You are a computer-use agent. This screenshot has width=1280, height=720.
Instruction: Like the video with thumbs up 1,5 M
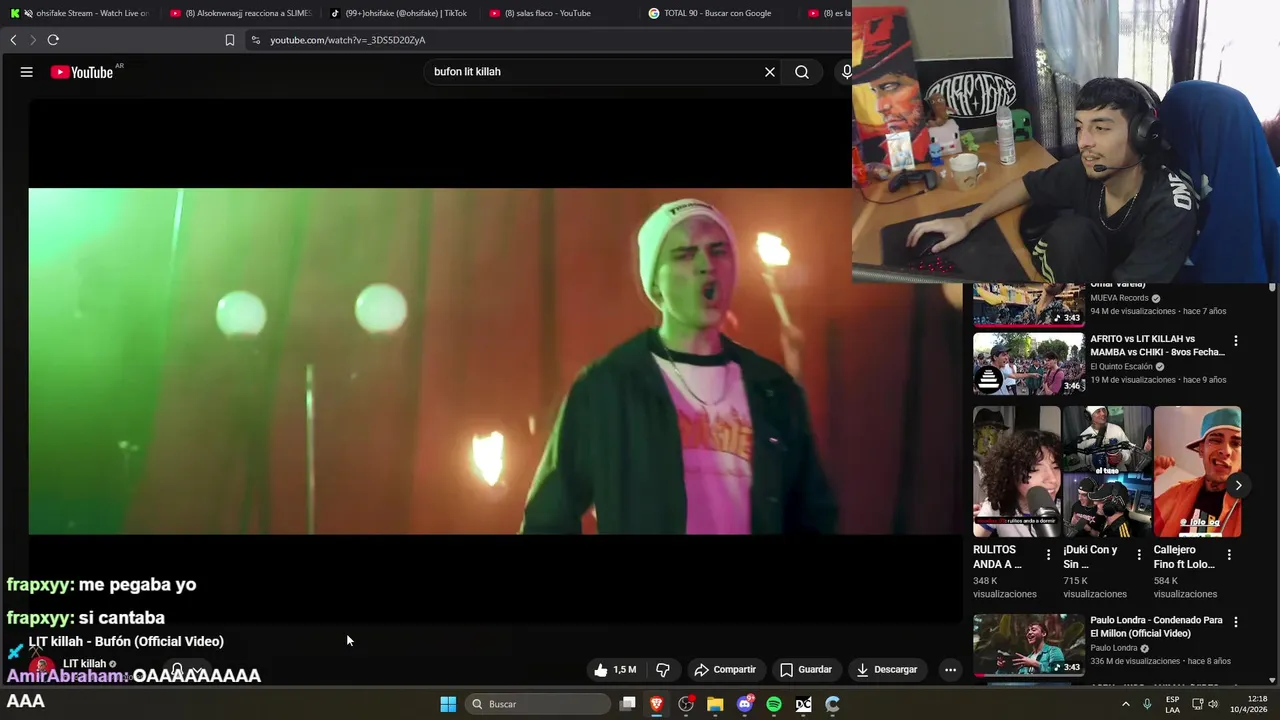(615, 670)
